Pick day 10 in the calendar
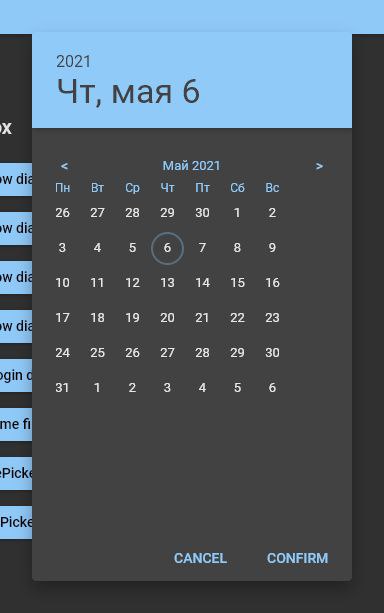The image size is (384, 613). [63, 283]
